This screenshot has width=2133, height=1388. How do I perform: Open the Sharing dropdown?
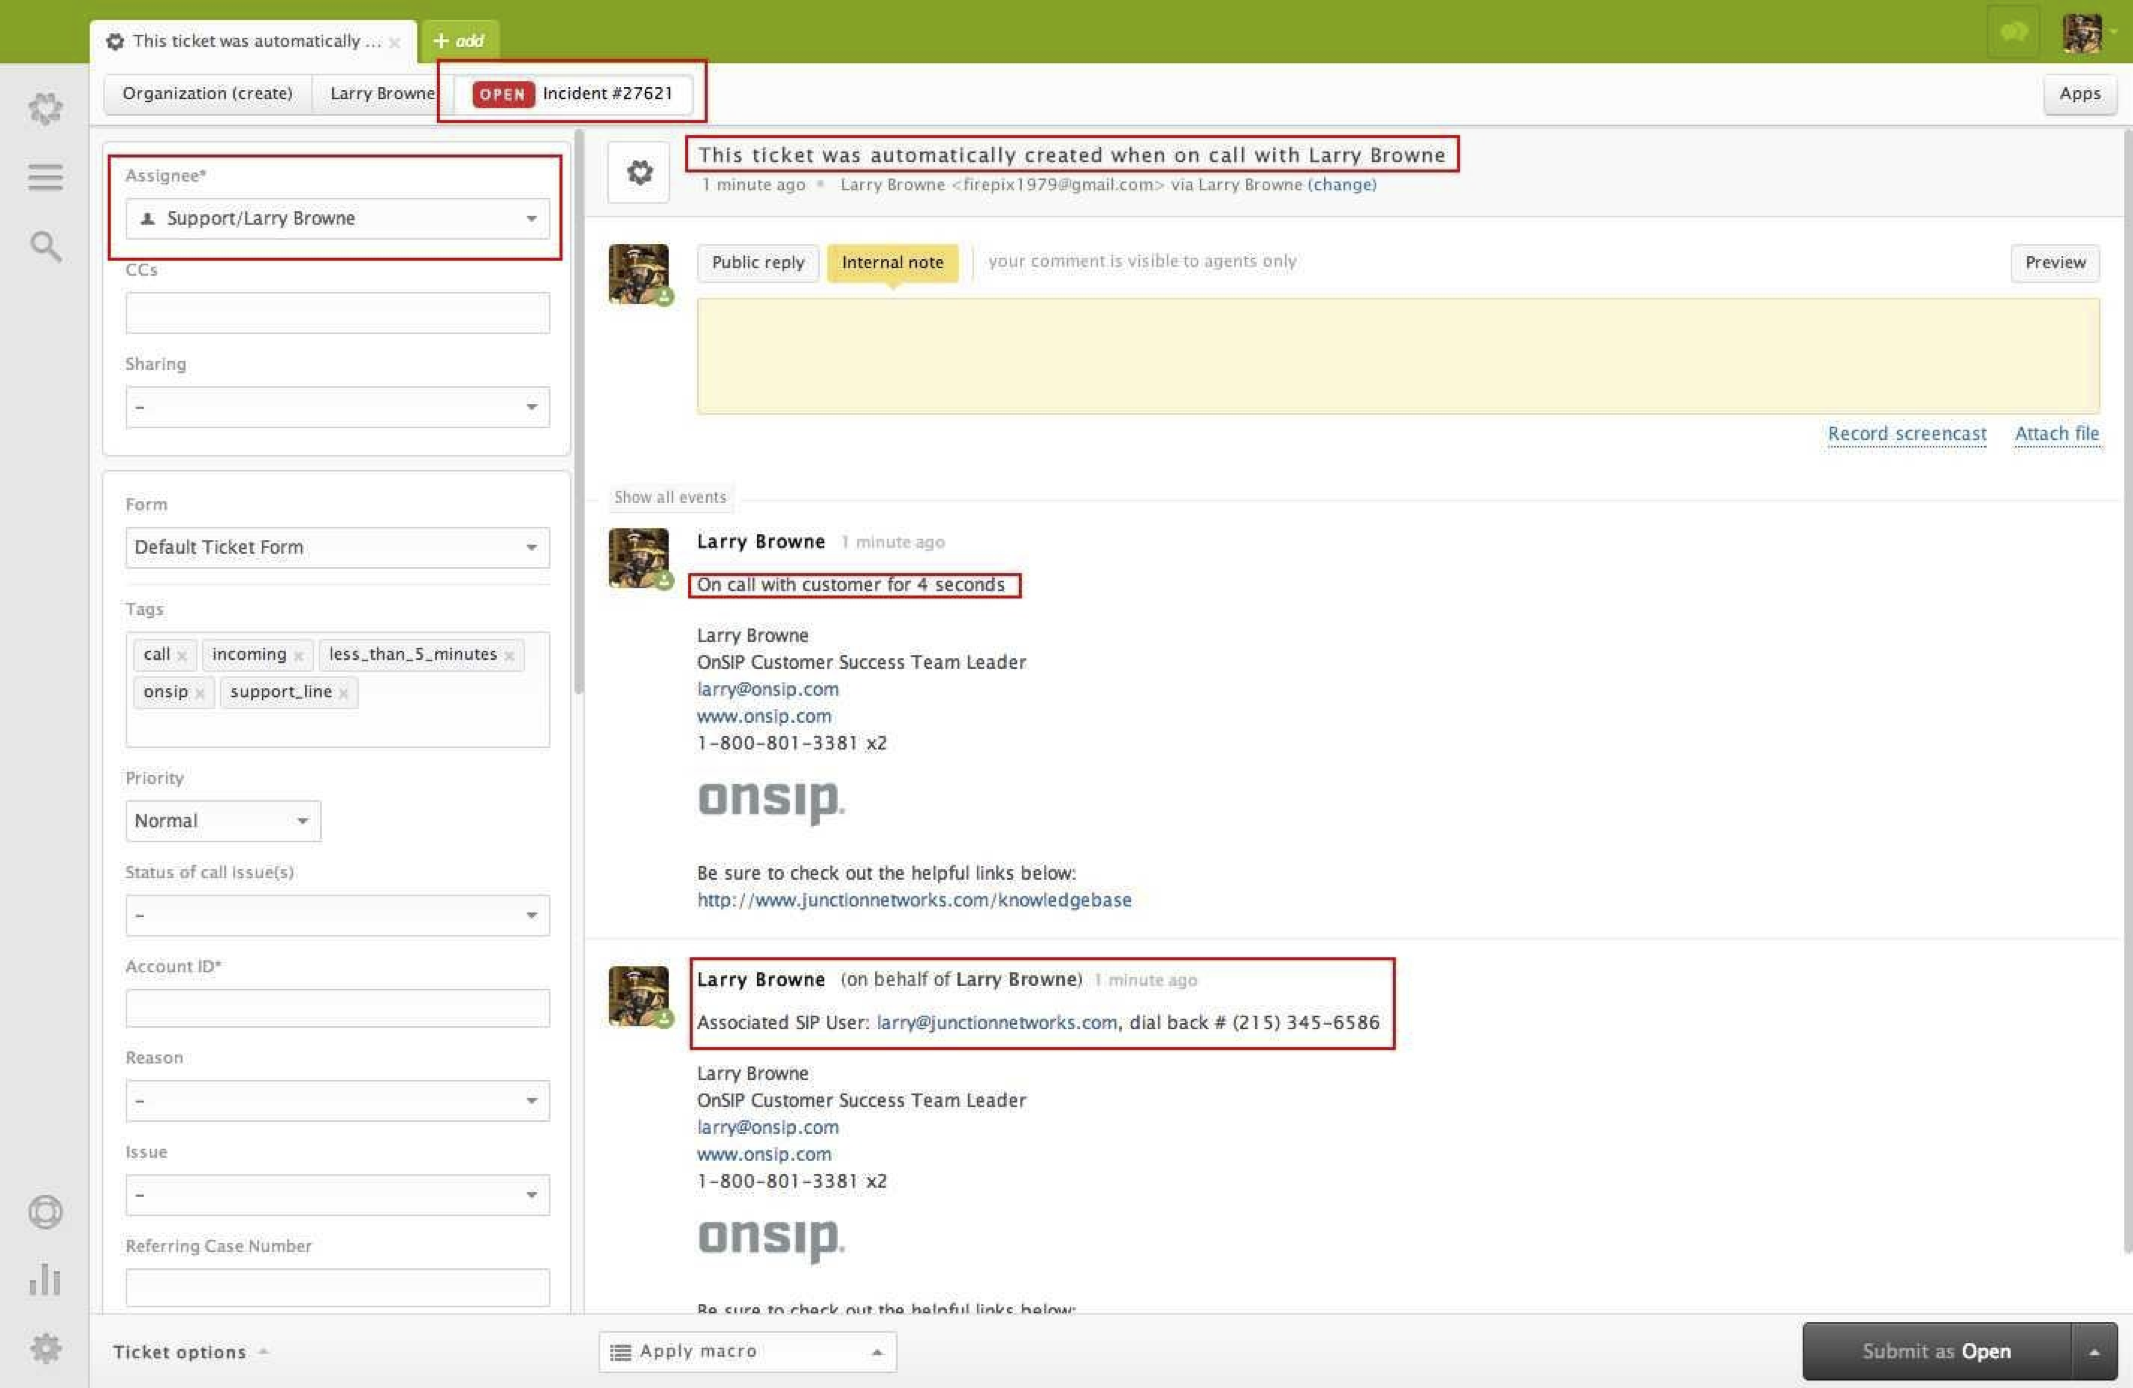[x=337, y=407]
